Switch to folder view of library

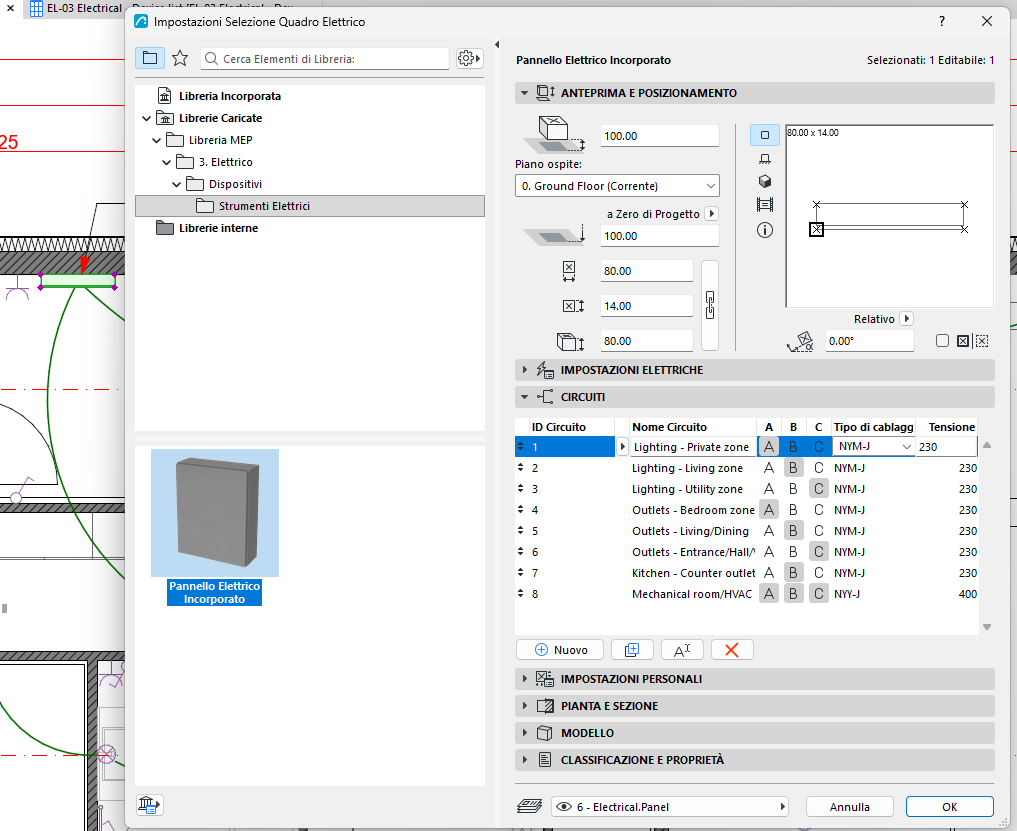pyautogui.click(x=150, y=58)
